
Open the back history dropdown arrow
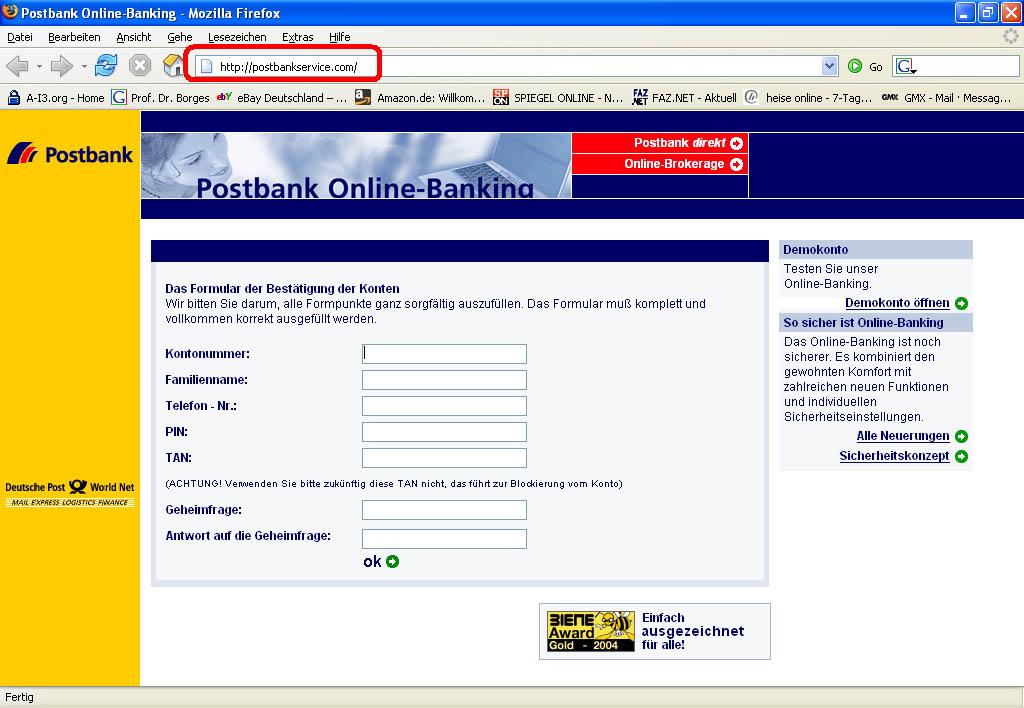tap(39, 66)
